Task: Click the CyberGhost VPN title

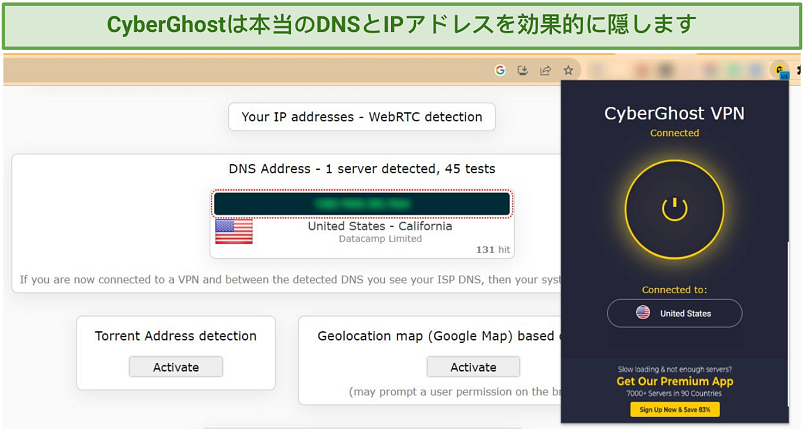Action: coord(674,114)
